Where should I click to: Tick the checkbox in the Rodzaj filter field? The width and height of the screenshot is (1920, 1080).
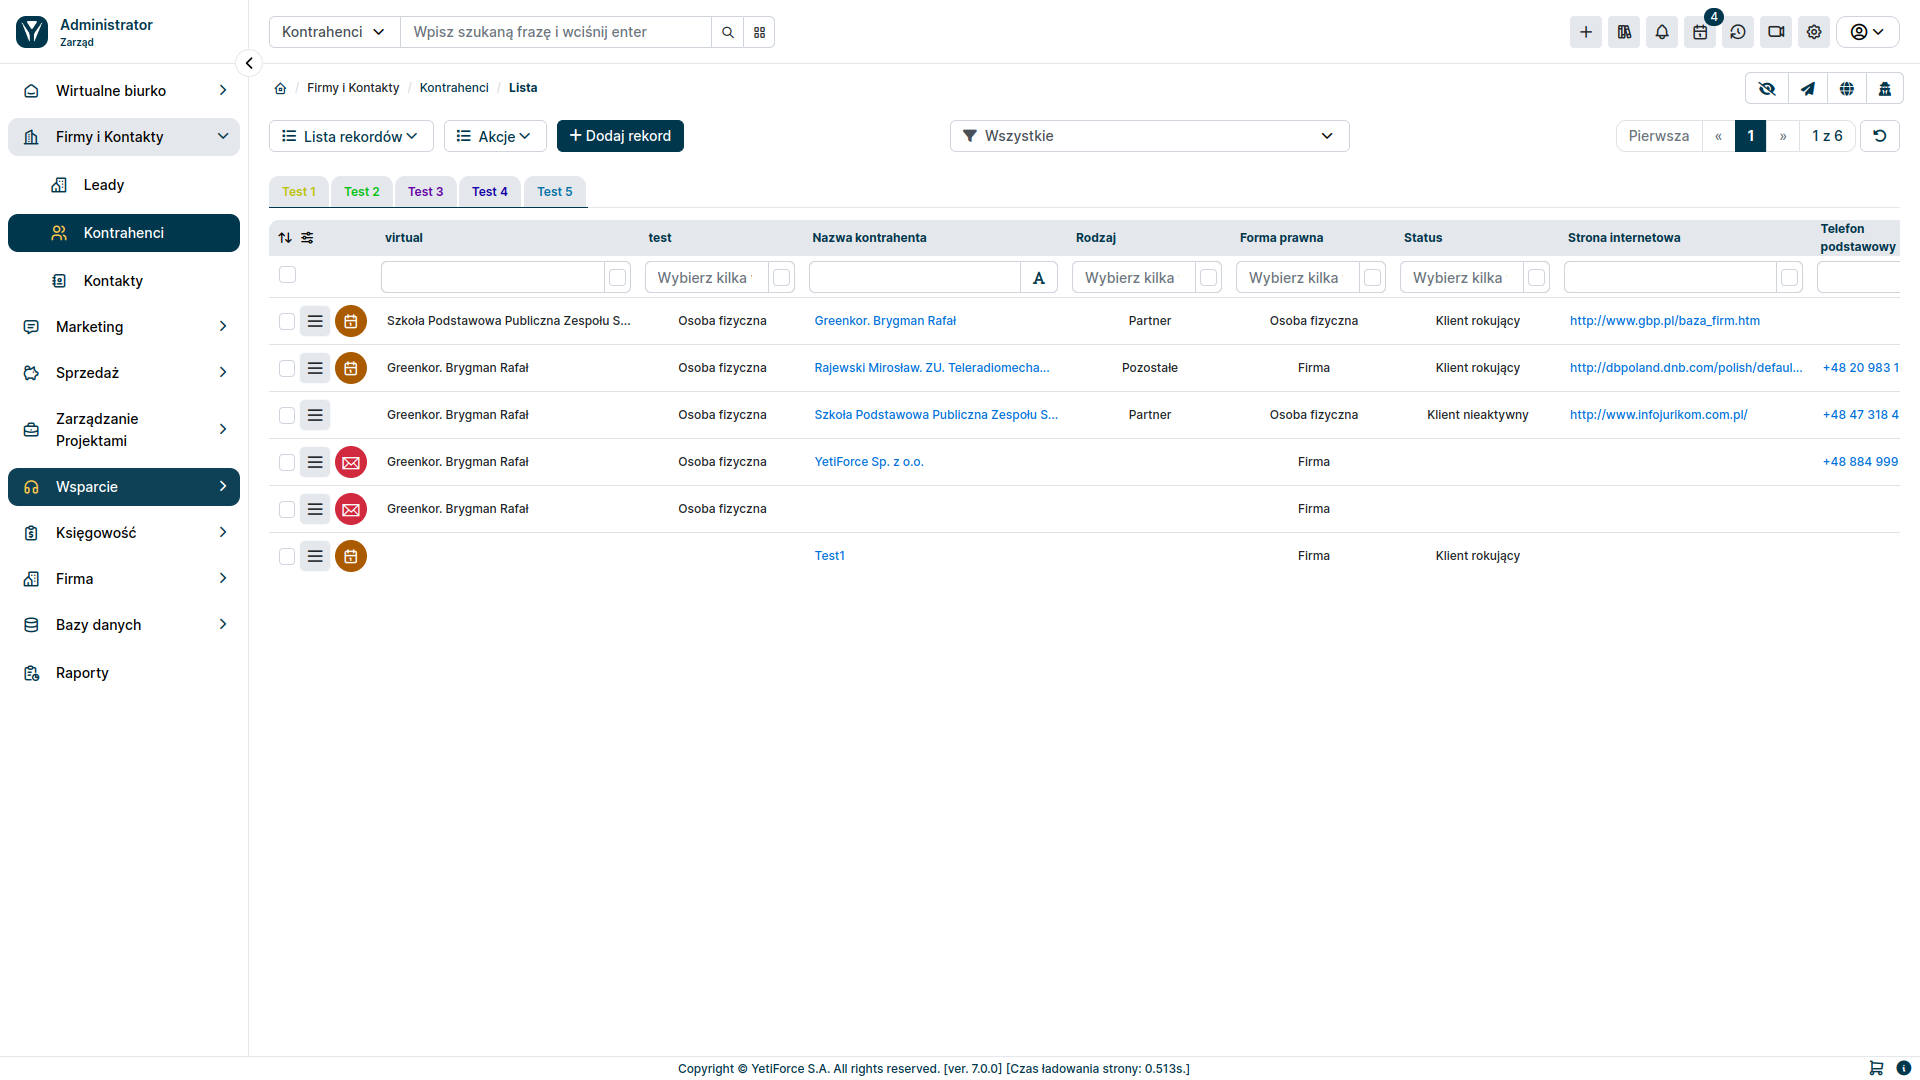pos(1209,278)
